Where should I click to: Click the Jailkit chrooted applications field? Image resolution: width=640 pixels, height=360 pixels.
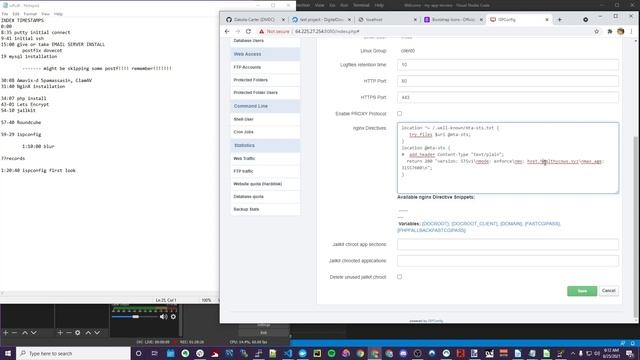[x=508, y=261]
